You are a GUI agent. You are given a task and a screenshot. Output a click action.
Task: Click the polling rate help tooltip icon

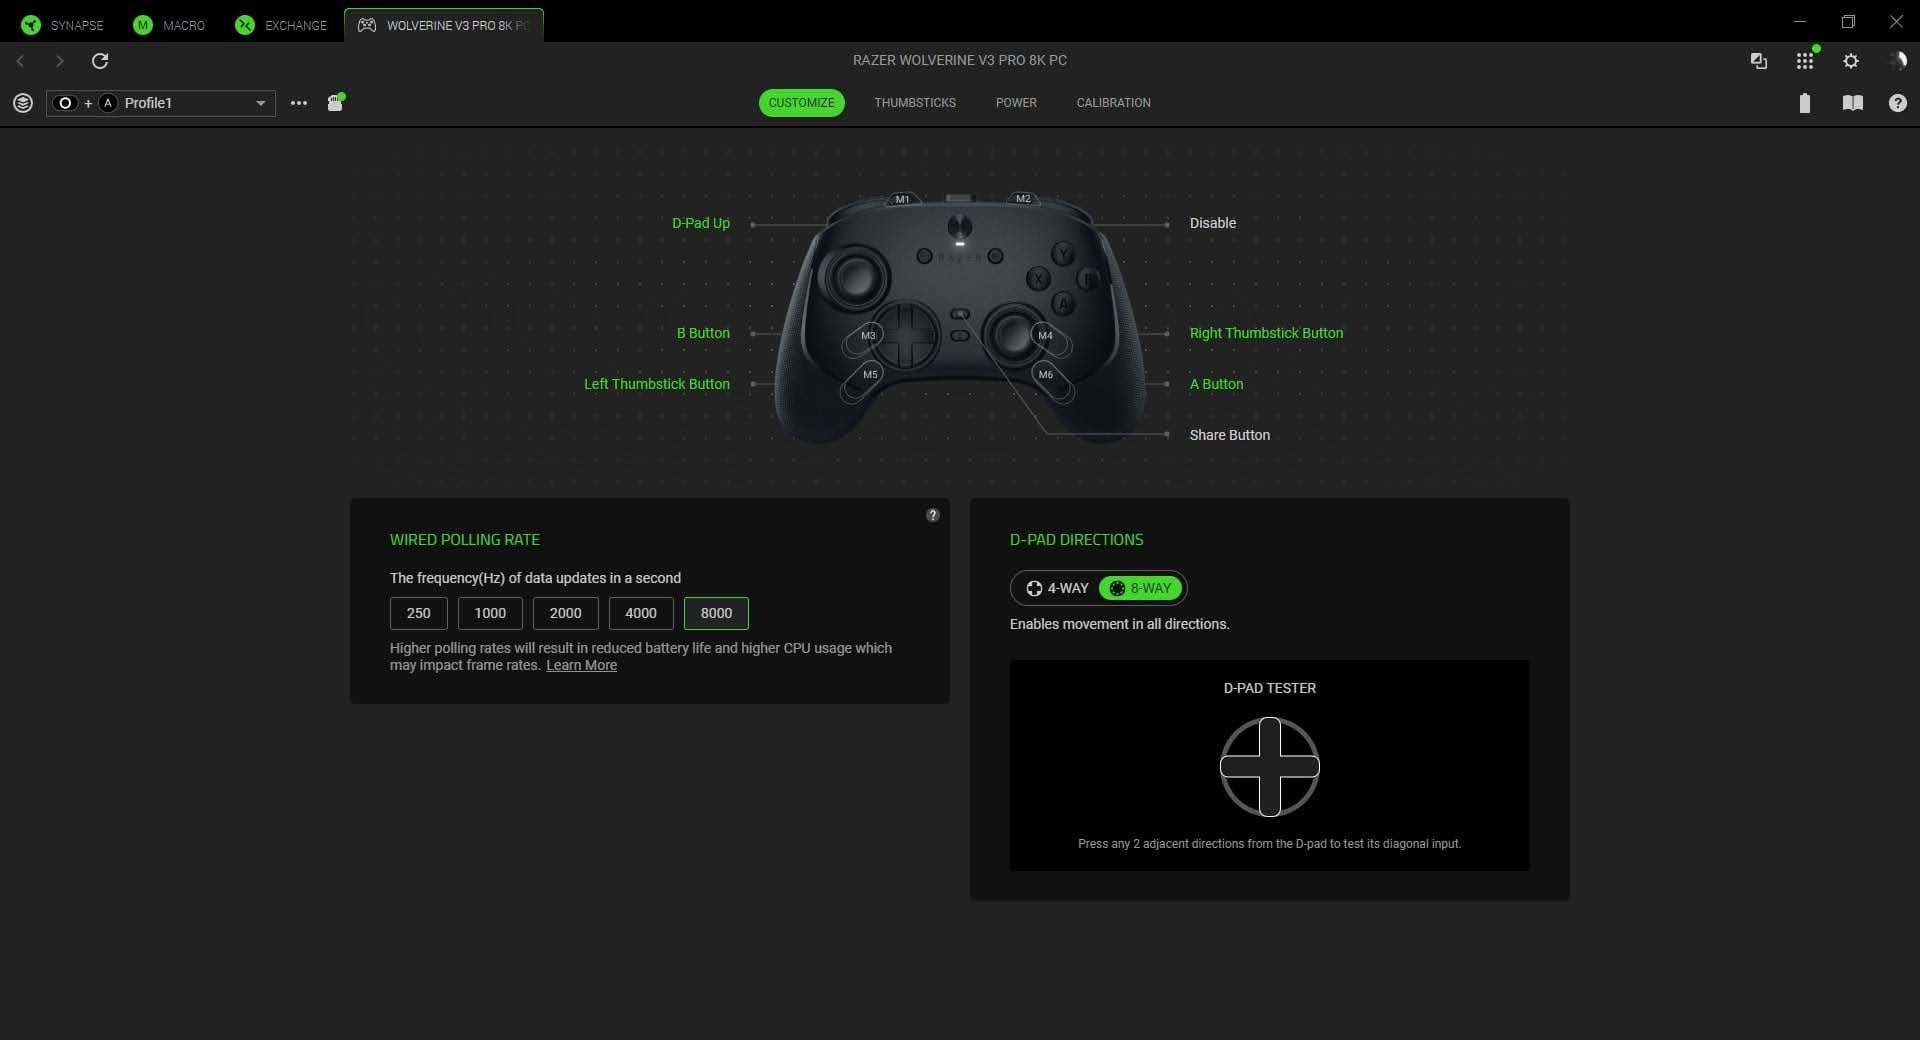(933, 515)
